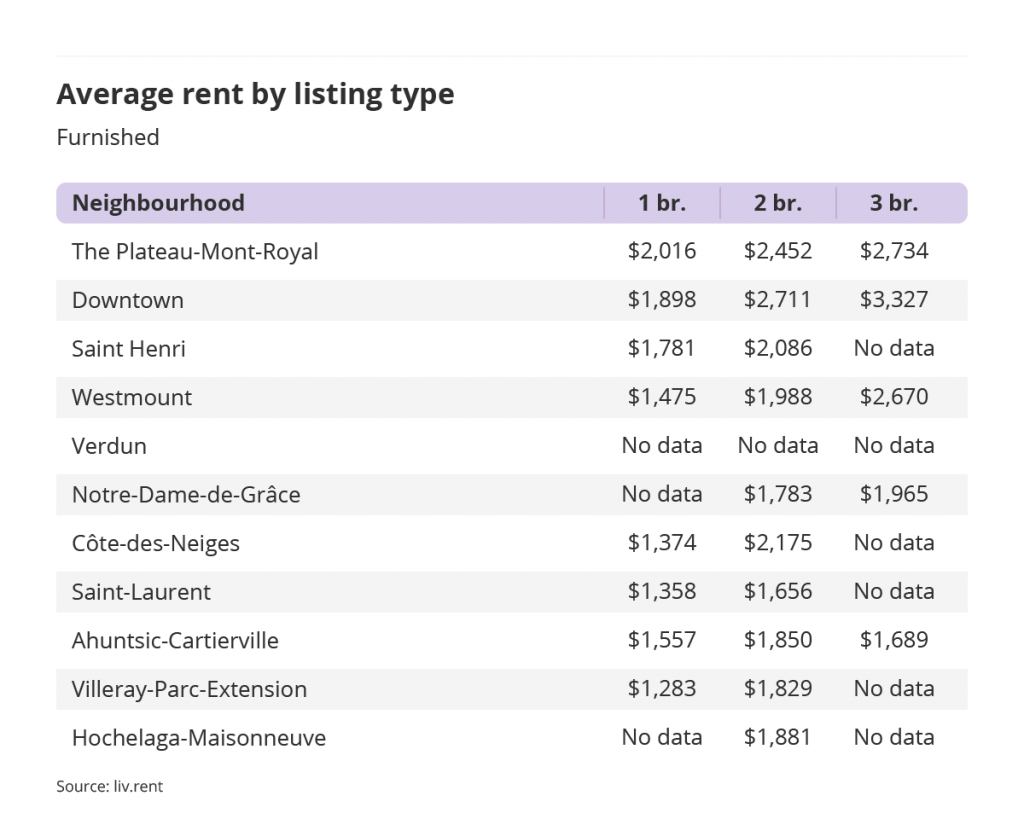This screenshot has width=1024, height=819.
Task: Click The Plateau-Mont-Royal row name
Action: coord(195,251)
